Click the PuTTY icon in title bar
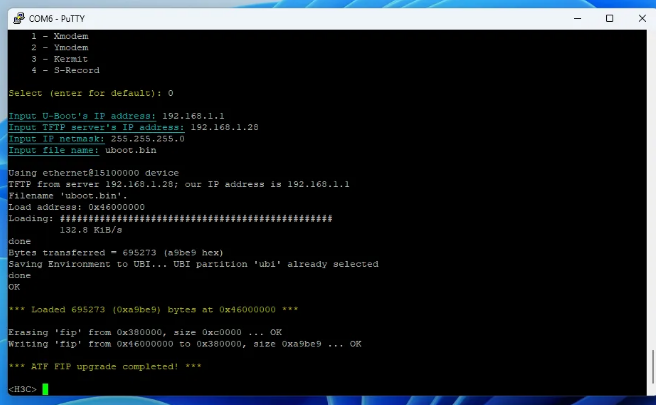 click(14, 17)
